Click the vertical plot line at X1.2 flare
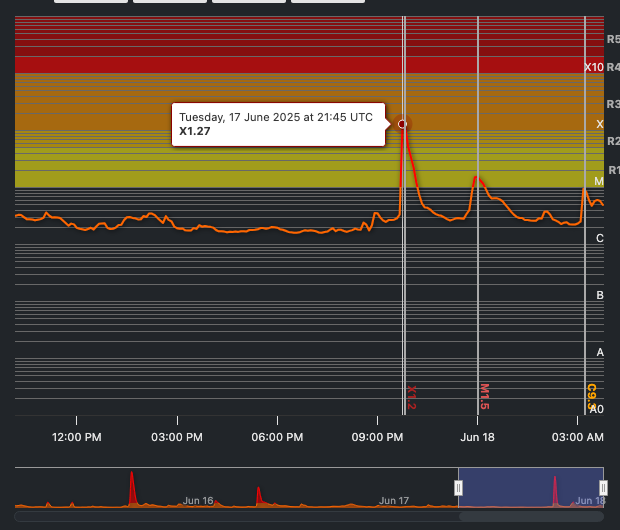Image resolution: width=620 pixels, height=530 pixels. pos(404,300)
